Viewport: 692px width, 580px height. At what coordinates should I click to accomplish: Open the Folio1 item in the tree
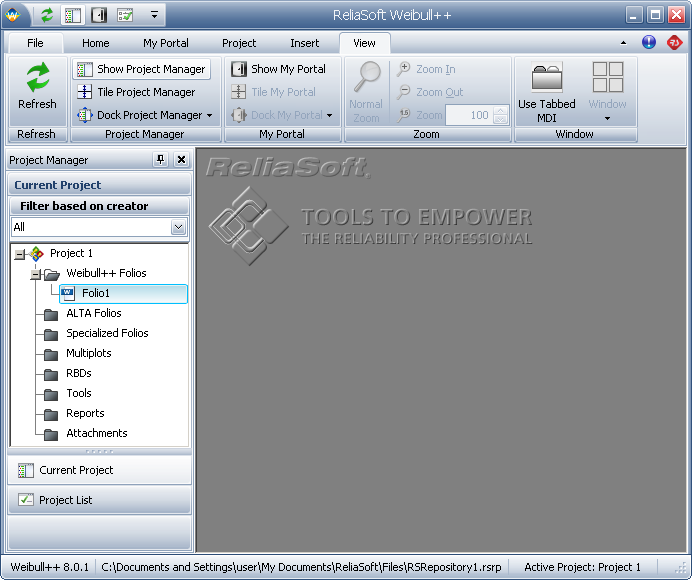coord(95,293)
